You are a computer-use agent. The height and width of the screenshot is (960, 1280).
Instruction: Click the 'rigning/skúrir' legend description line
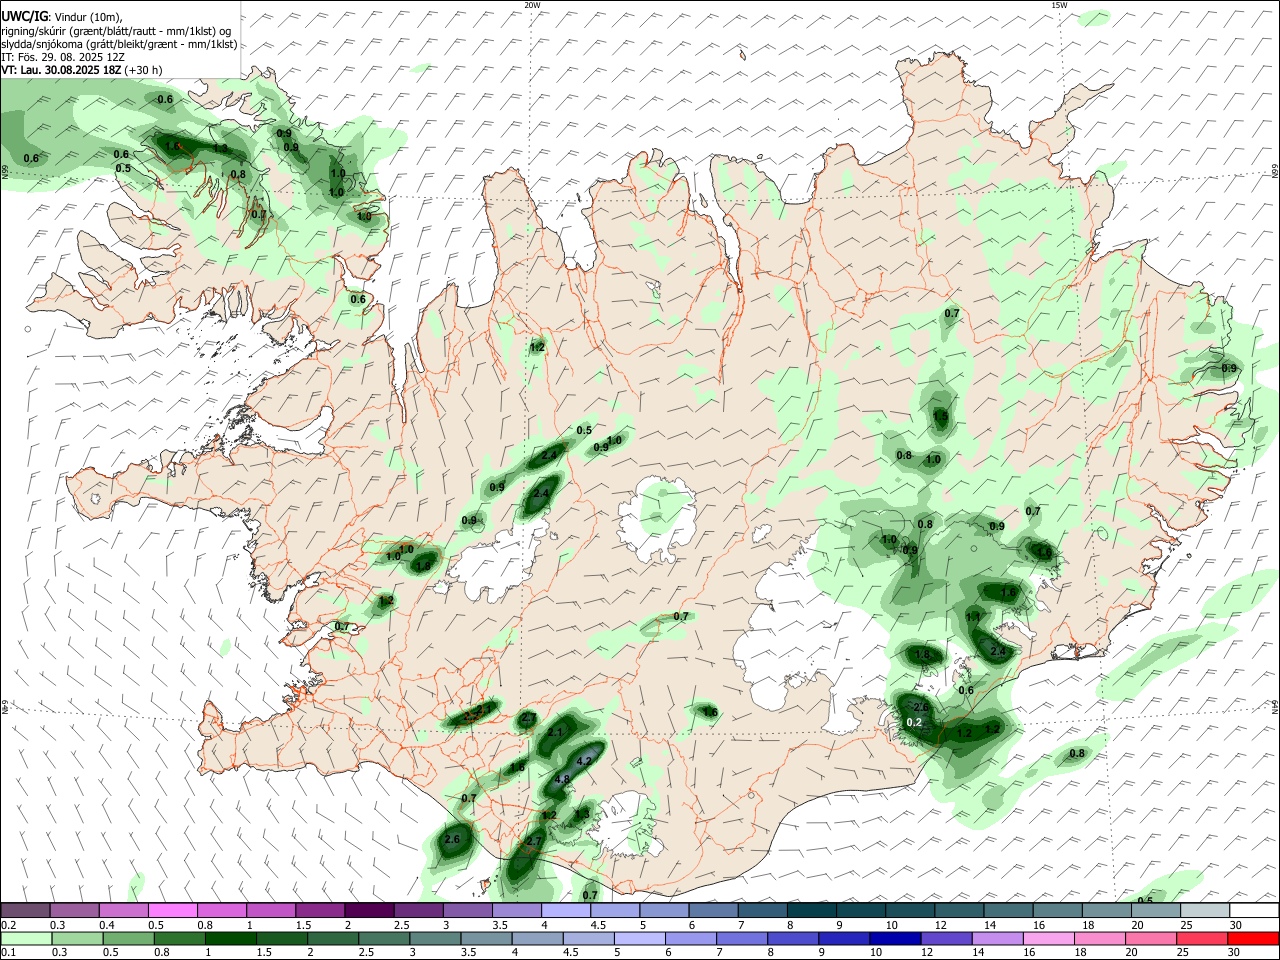pos(115,31)
